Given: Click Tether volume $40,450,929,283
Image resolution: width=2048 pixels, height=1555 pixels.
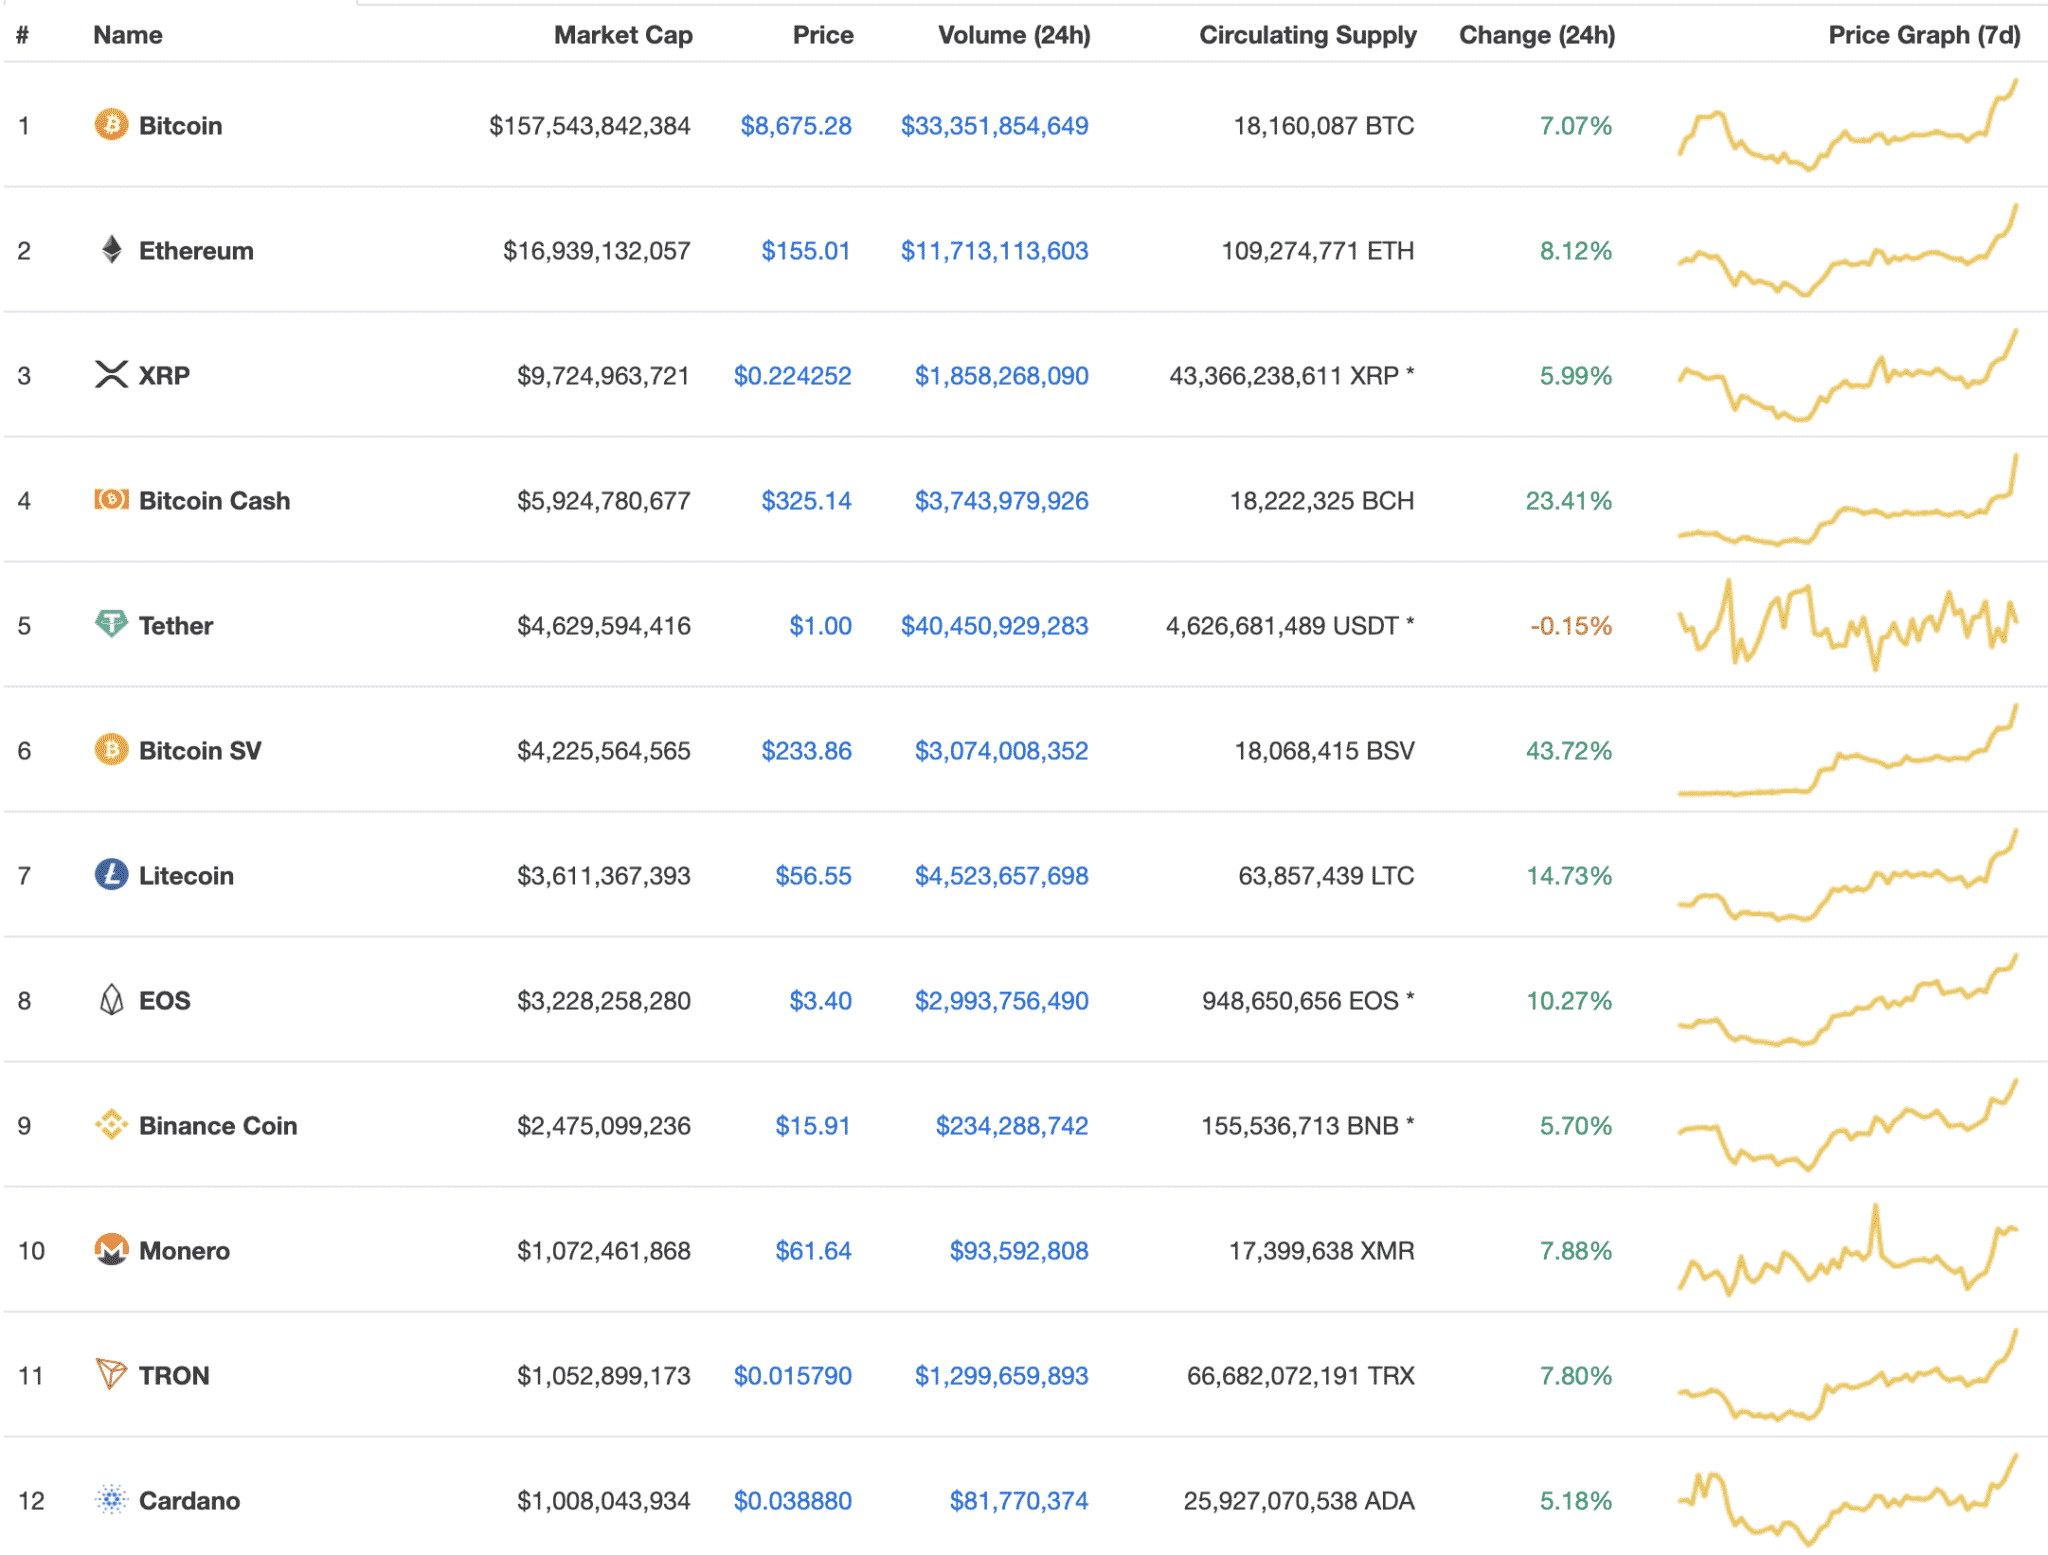Looking at the screenshot, I should [994, 625].
